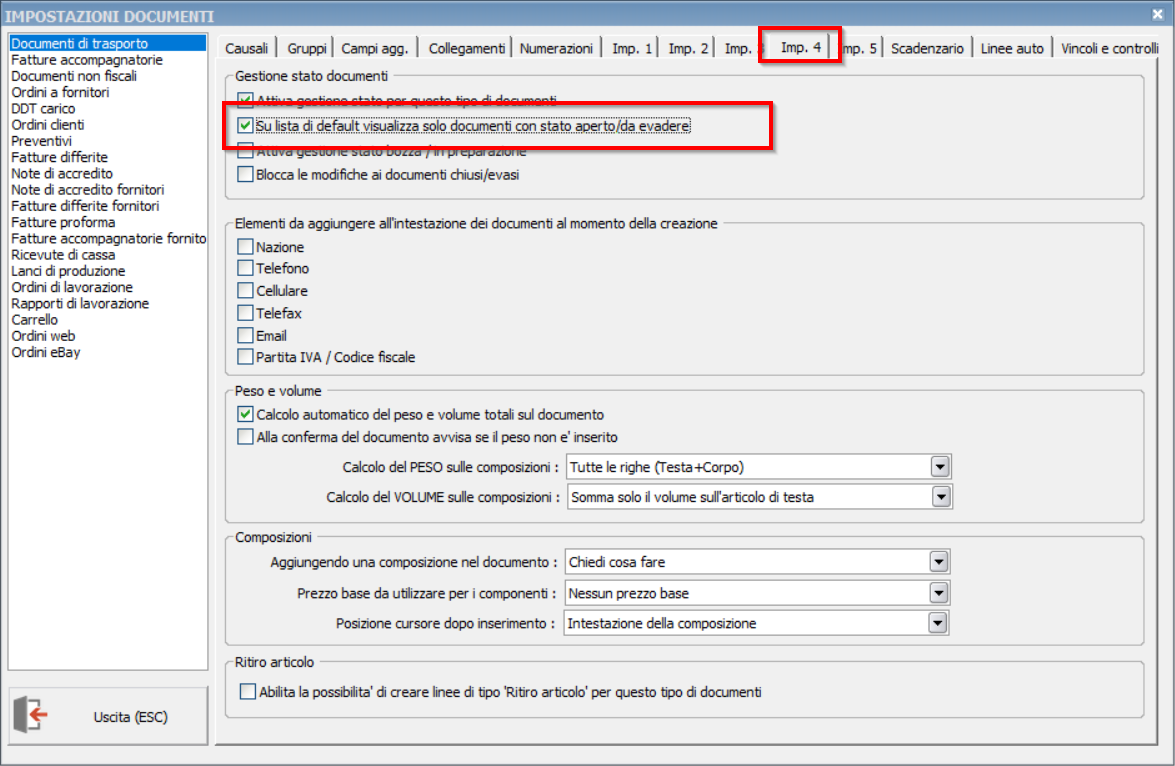Switch to the Linee auto tab

point(1012,48)
